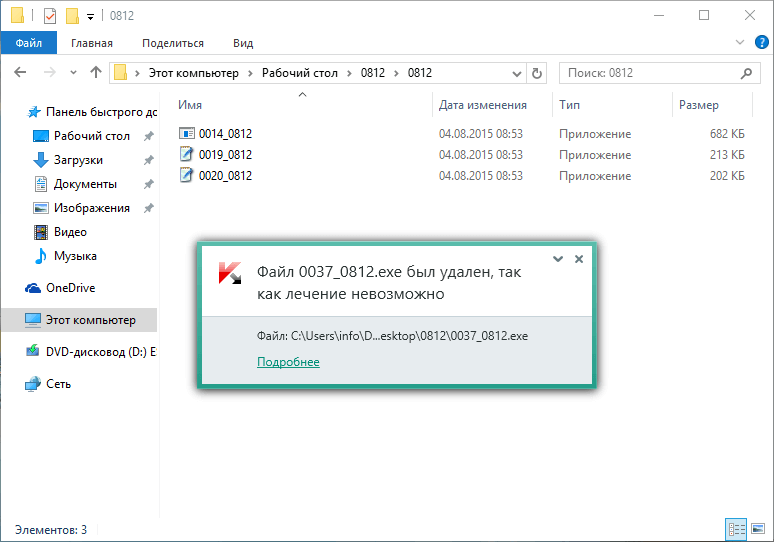Open Видео in the navigation pane
774x542 pixels.
coord(60,232)
